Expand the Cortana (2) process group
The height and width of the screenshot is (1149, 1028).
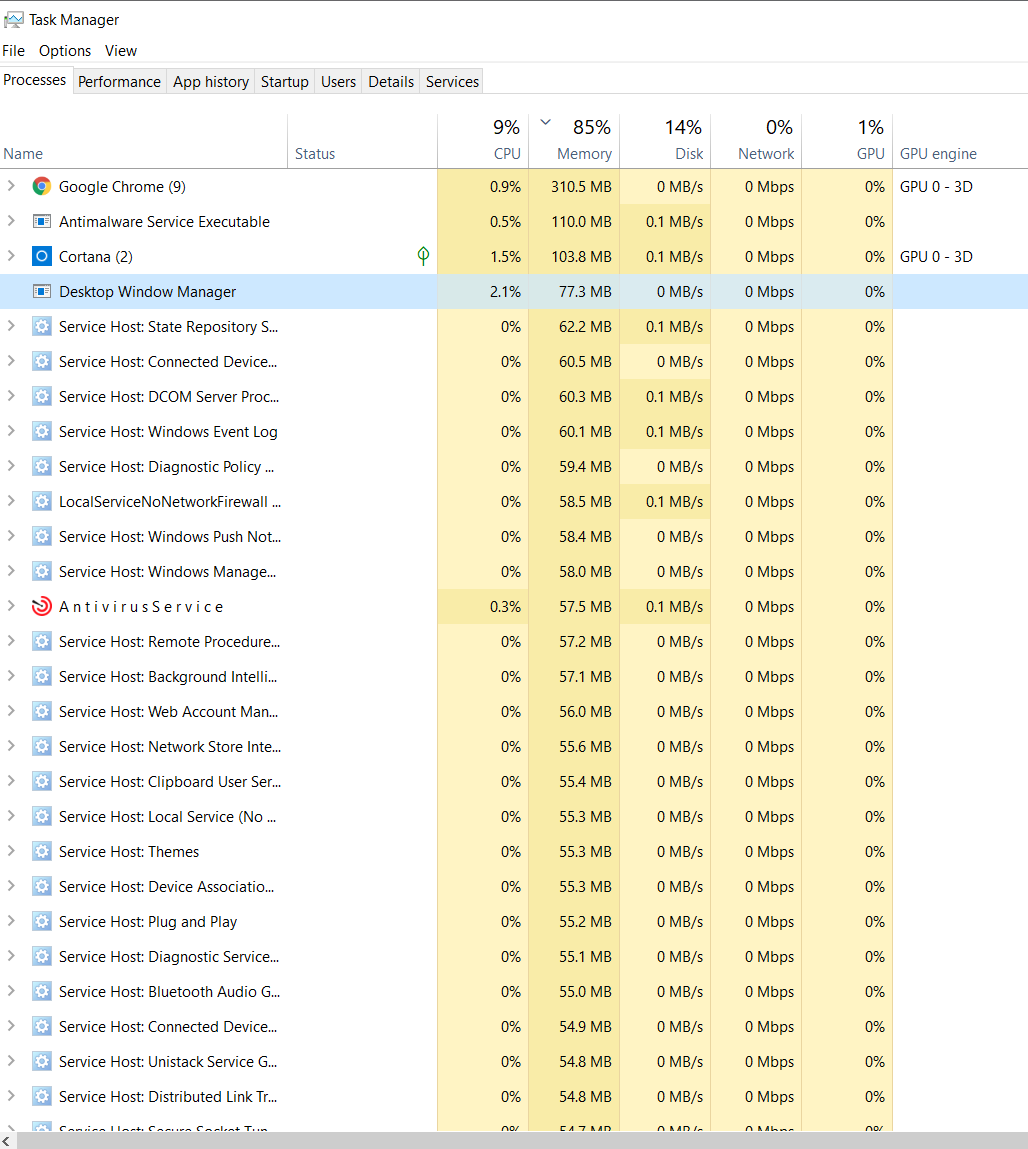[11, 256]
